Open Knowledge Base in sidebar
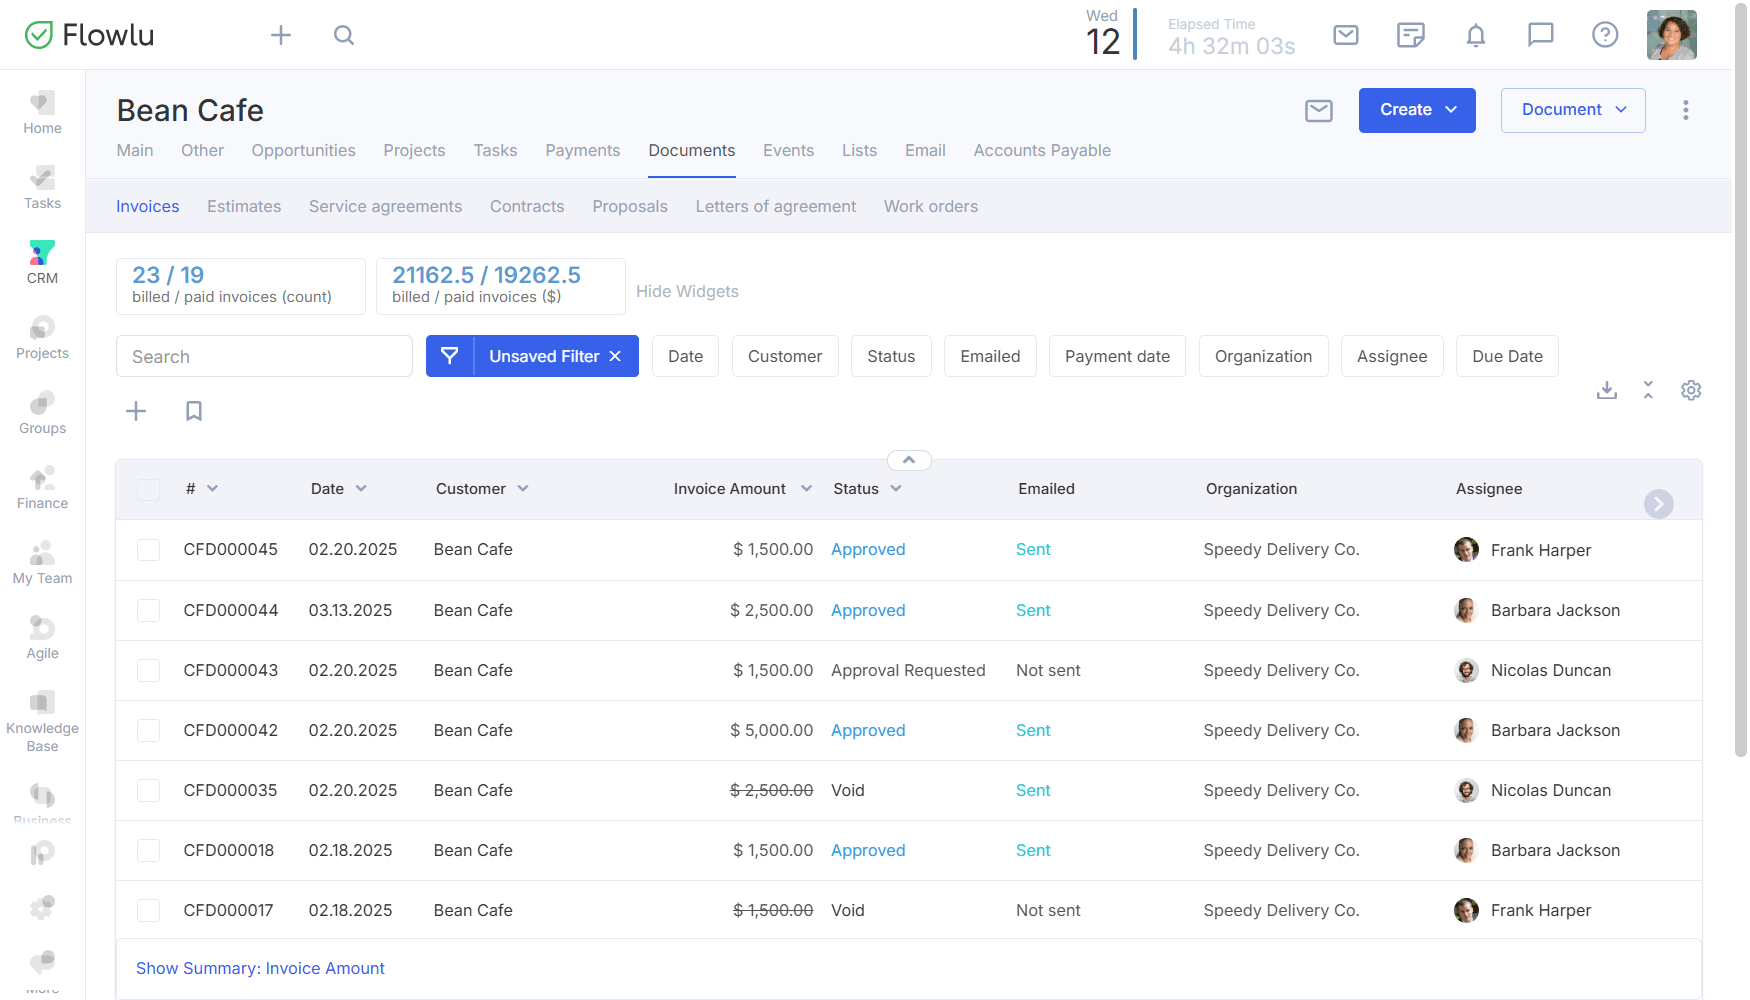Screen dimensions: 1750x1000 (42, 720)
